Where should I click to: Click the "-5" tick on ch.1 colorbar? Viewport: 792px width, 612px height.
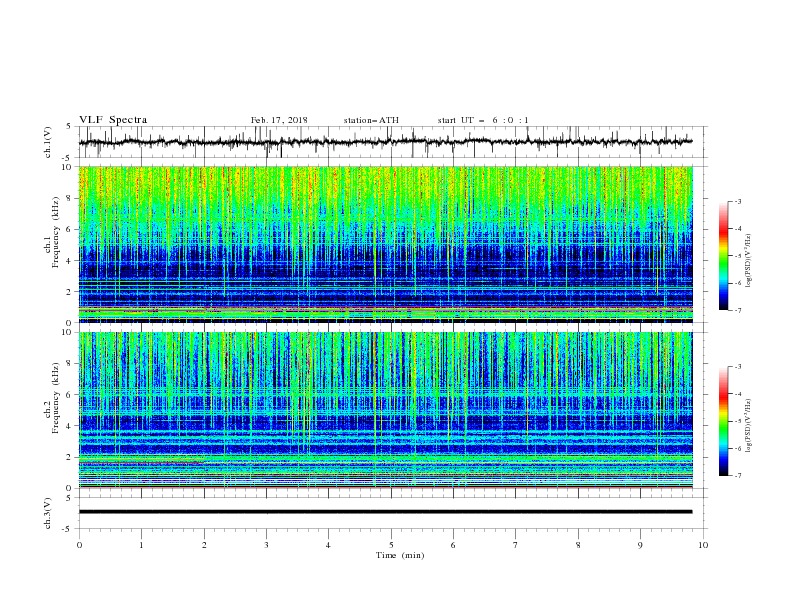pyautogui.click(x=738, y=256)
